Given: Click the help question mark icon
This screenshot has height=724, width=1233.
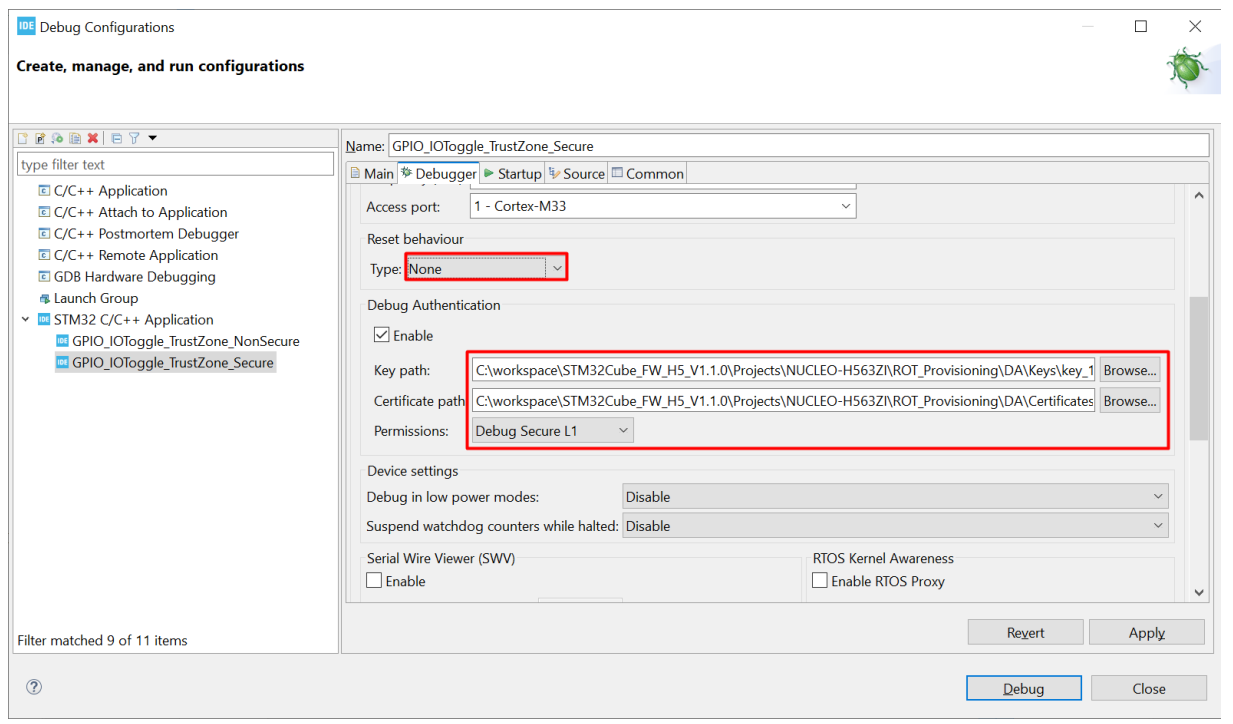Looking at the screenshot, I should [34, 687].
